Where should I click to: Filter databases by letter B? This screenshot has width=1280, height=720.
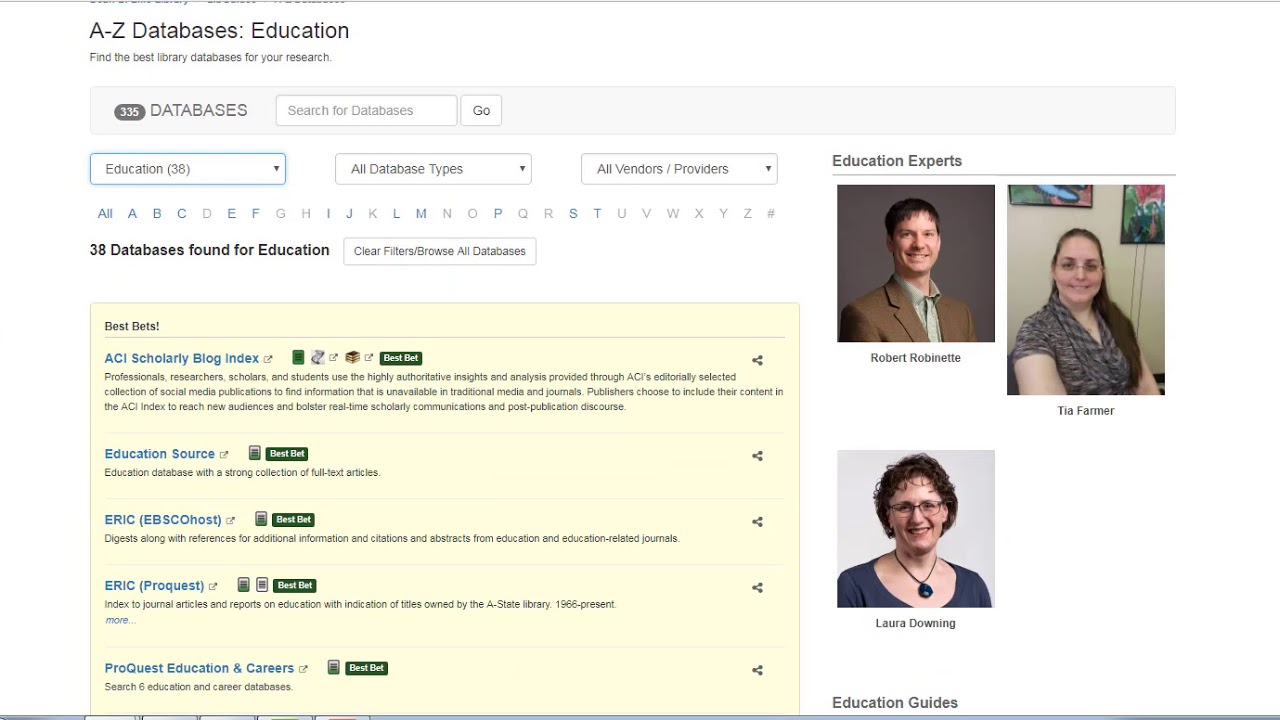pyautogui.click(x=157, y=213)
